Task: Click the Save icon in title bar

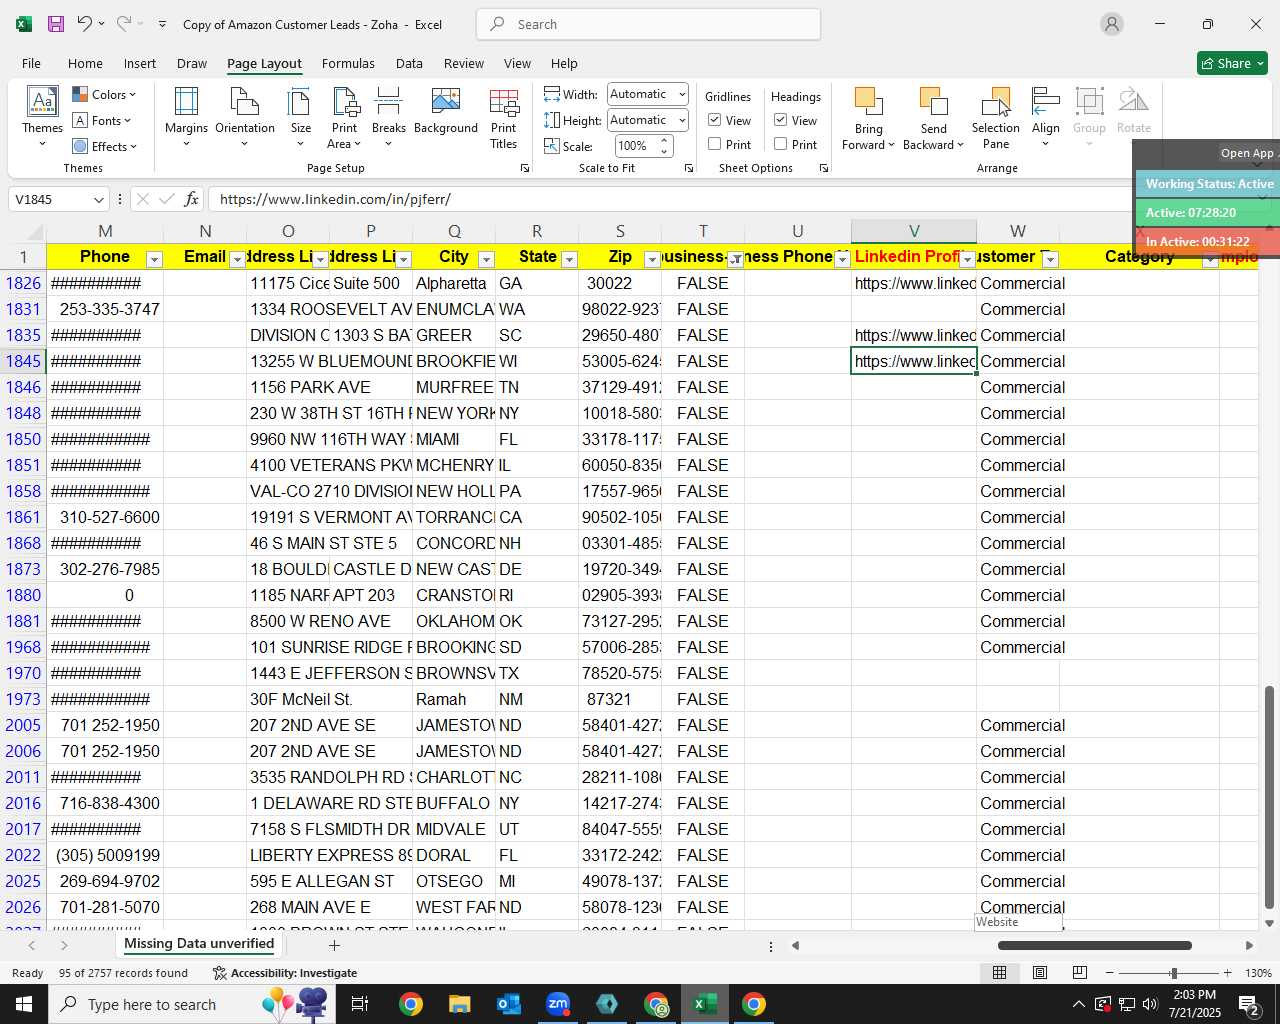Action: pyautogui.click(x=56, y=24)
